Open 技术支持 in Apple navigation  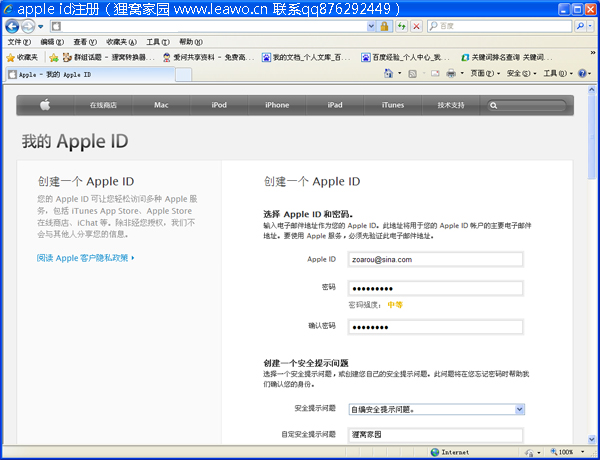pyautogui.click(x=451, y=105)
